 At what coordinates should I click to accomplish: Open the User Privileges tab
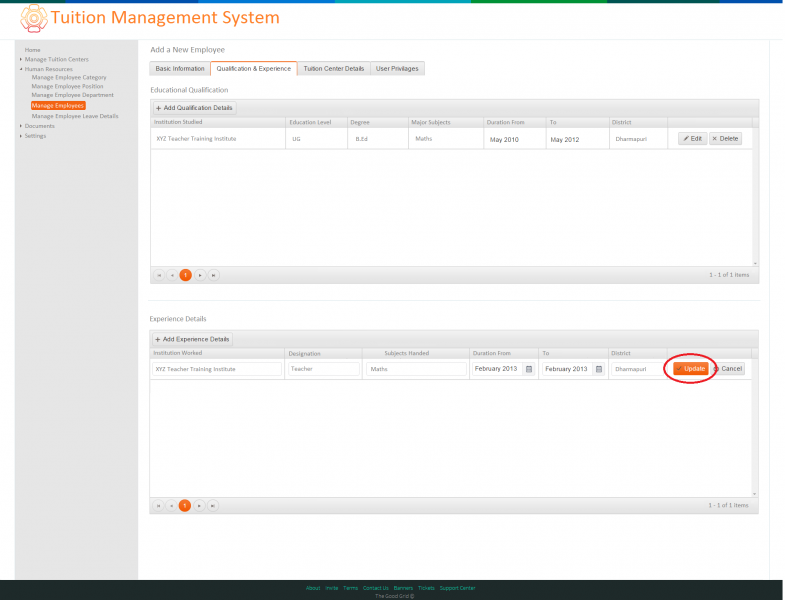click(398, 69)
